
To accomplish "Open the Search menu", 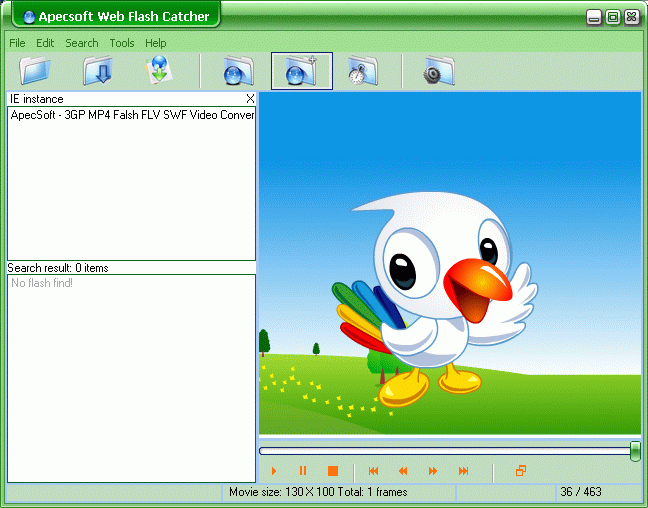I will coord(82,43).
